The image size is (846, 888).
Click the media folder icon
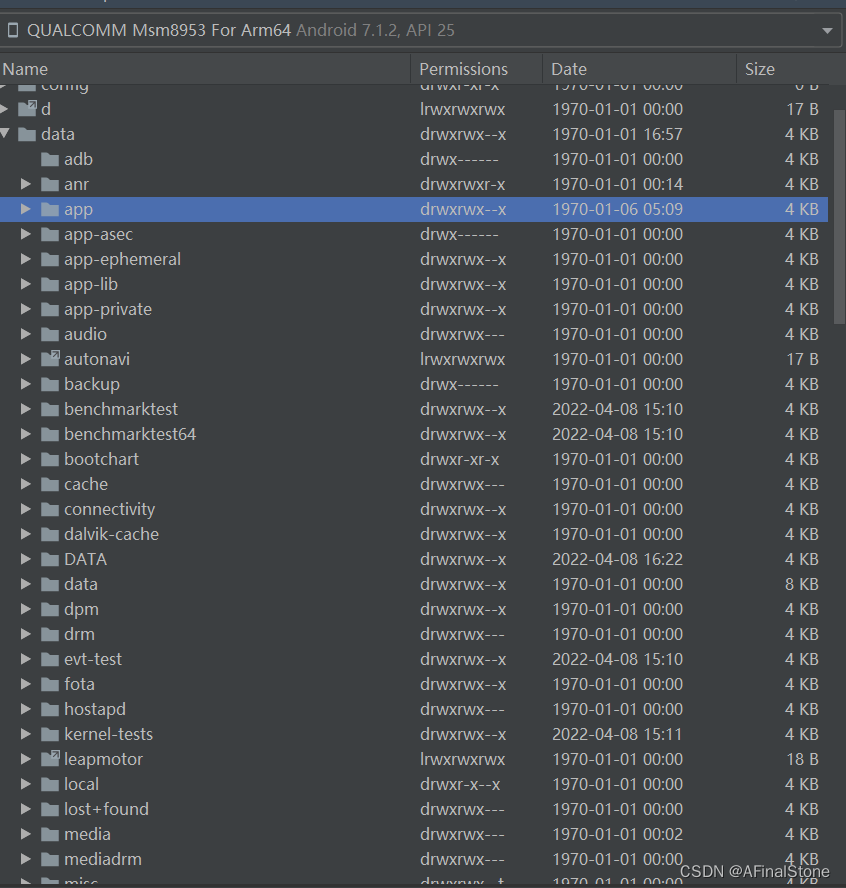pyautogui.click(x=50, y=834)
